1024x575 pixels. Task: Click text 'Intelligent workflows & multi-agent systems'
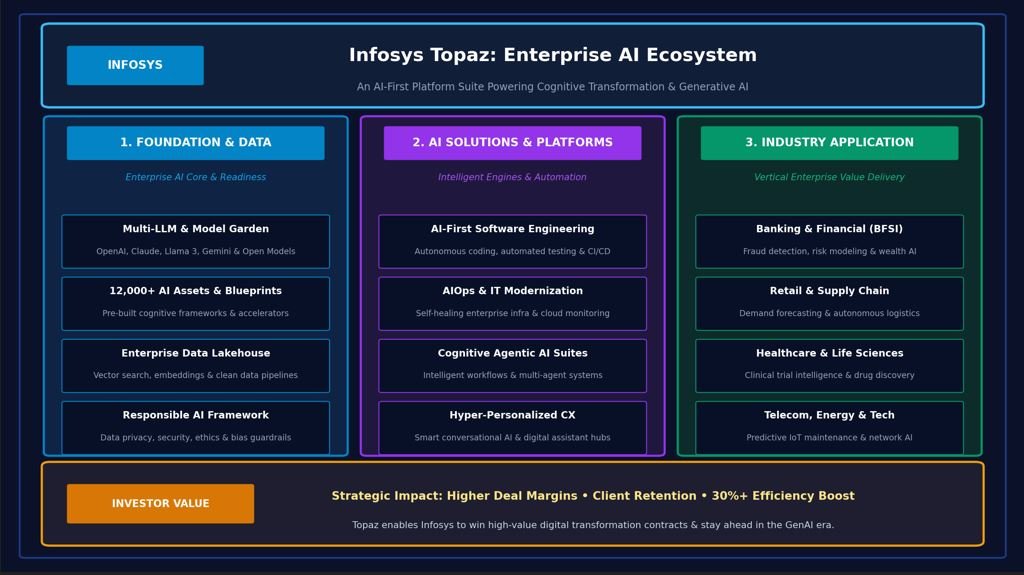click(513, 376)
